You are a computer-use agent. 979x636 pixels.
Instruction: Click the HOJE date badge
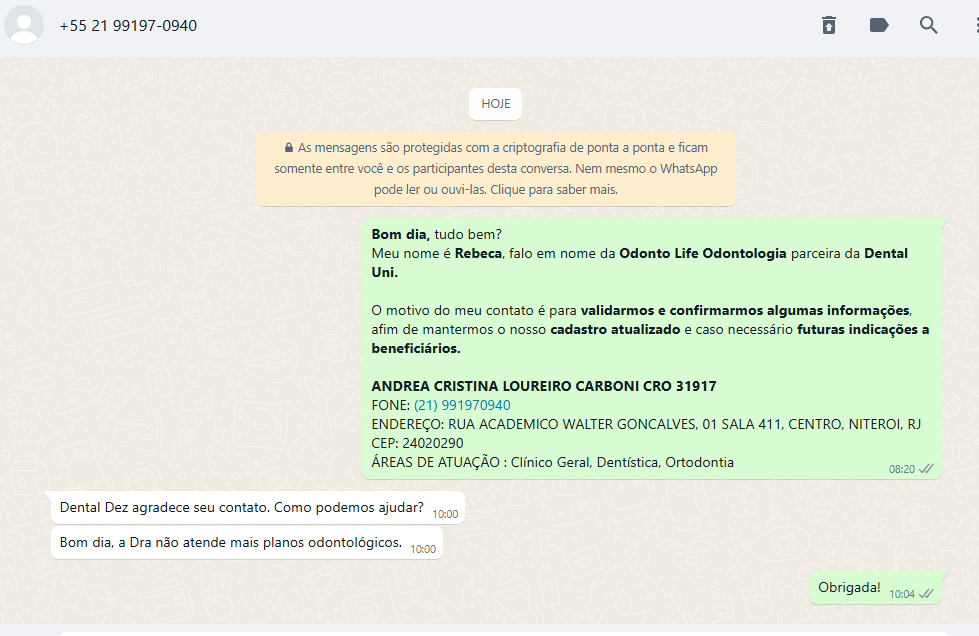pyautogui.click(x=496, y=104)
